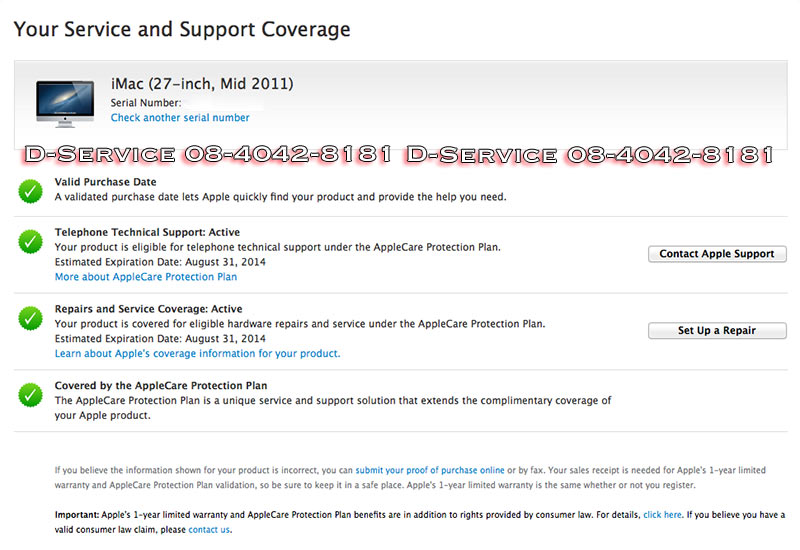800x550 pixels.
Task: Follow the 'click here' consumer law link
Action: tap(662, 514)
